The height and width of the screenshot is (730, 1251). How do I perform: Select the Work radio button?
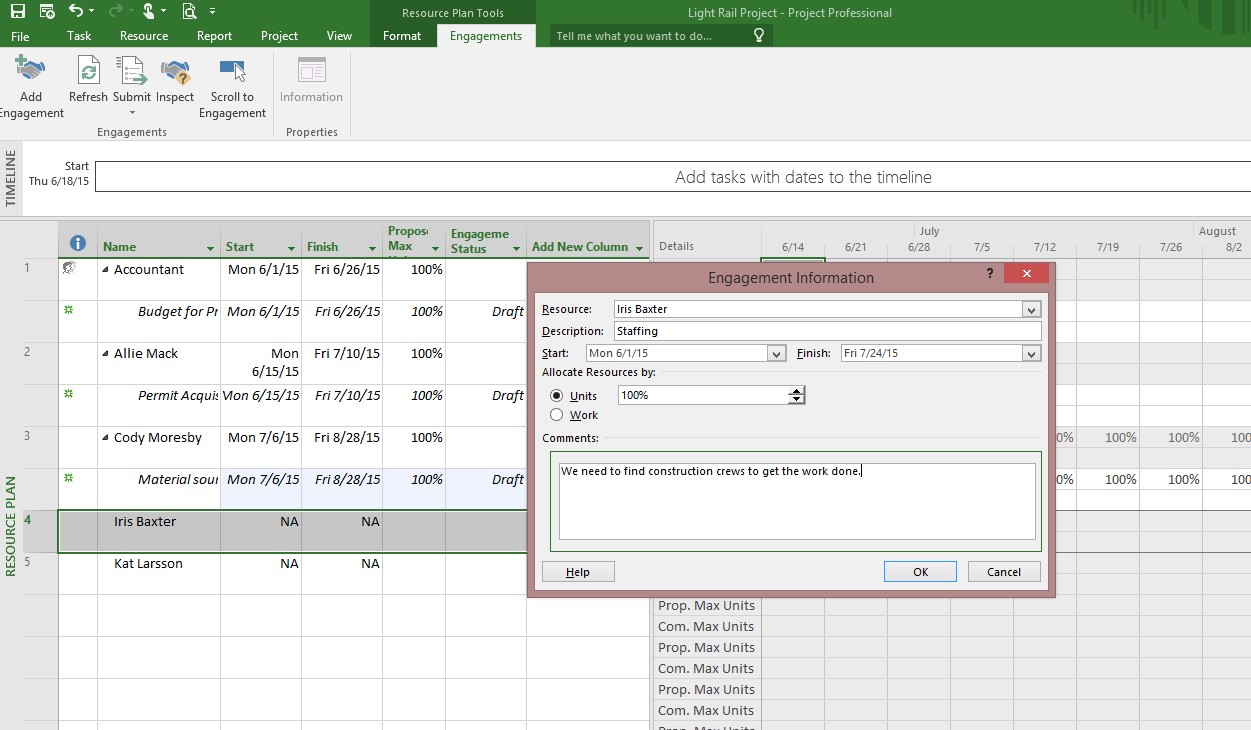(557, 415)
